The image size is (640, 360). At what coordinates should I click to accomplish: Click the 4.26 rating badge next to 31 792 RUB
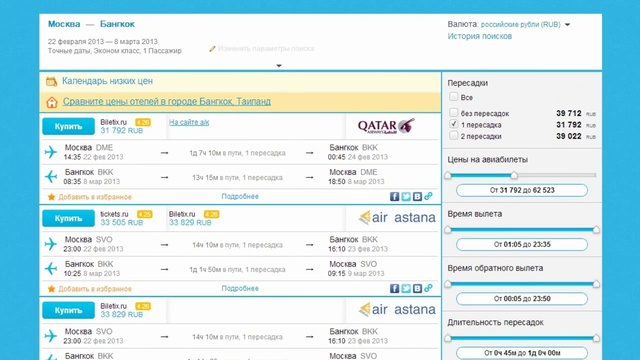(143, 122)
